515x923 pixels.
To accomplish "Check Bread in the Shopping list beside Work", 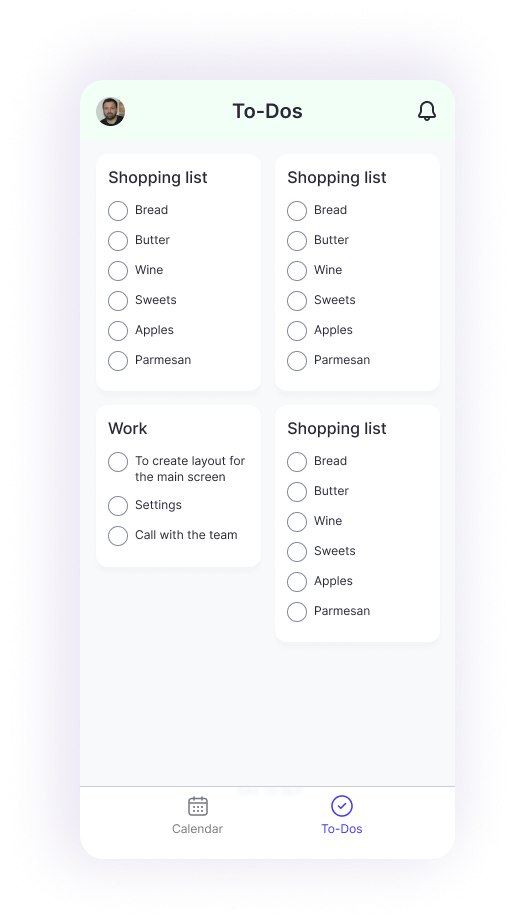I will [297, 462].
